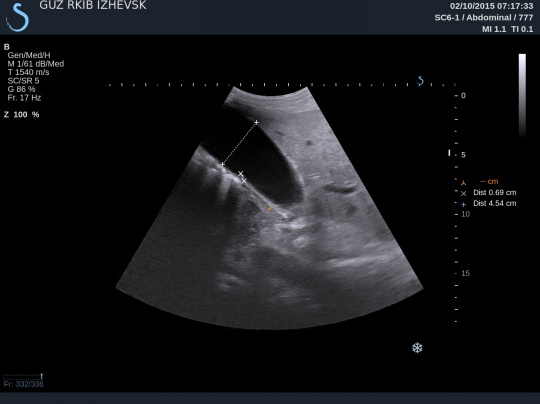Click the grayscale map bar
The image size is (540, 404).
point(522,95)
